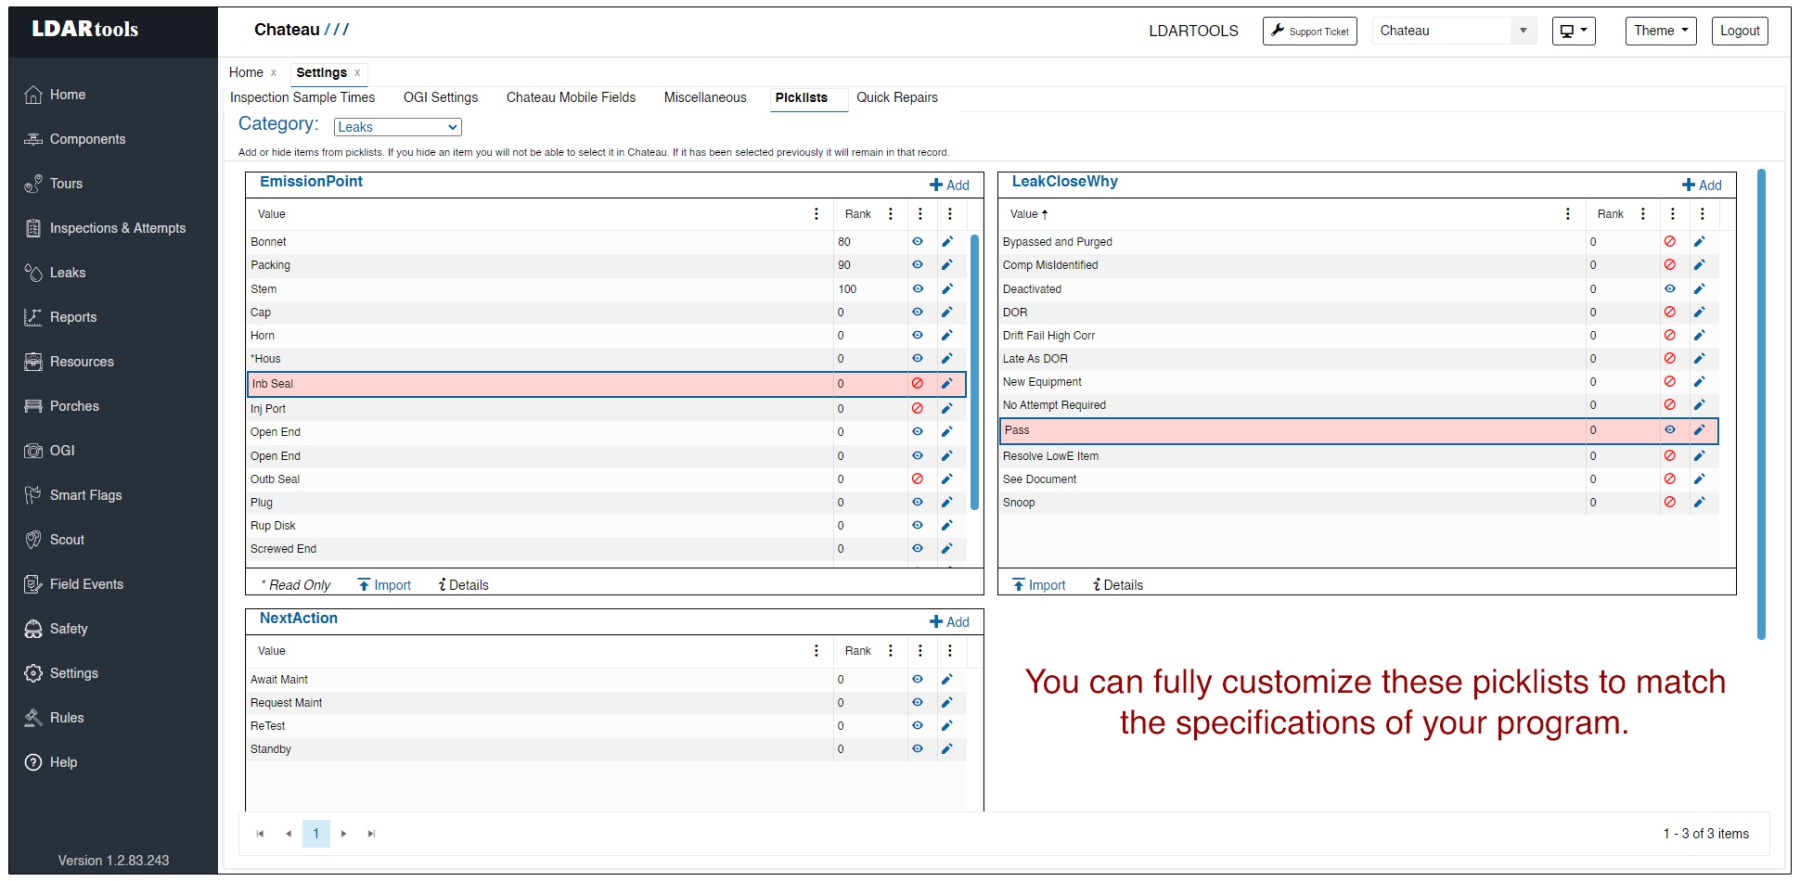Switch to the Home page tab

[x=246, y=72]
